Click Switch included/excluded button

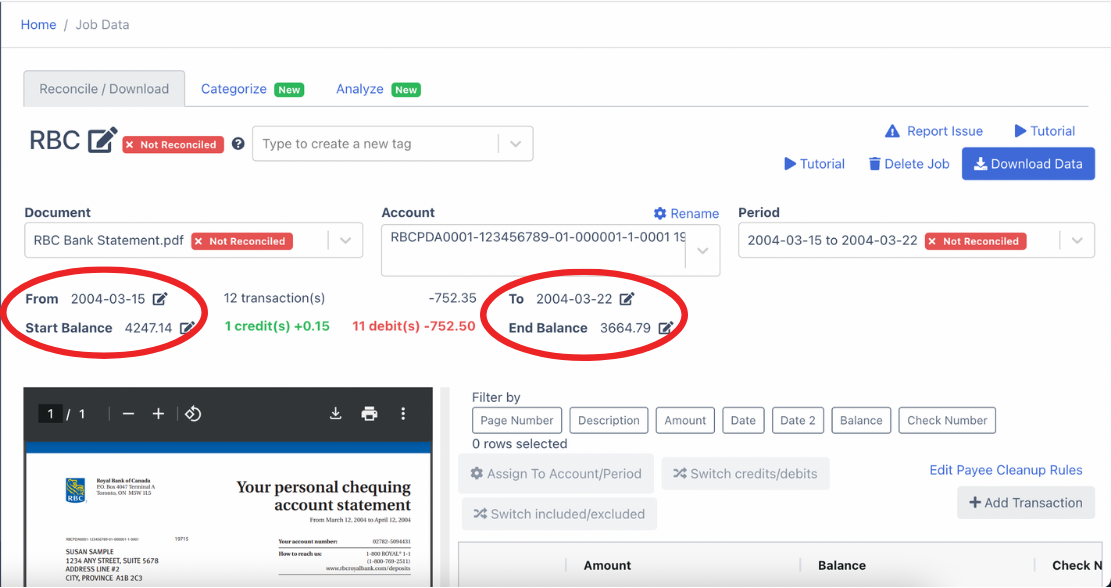coord(559,514)
